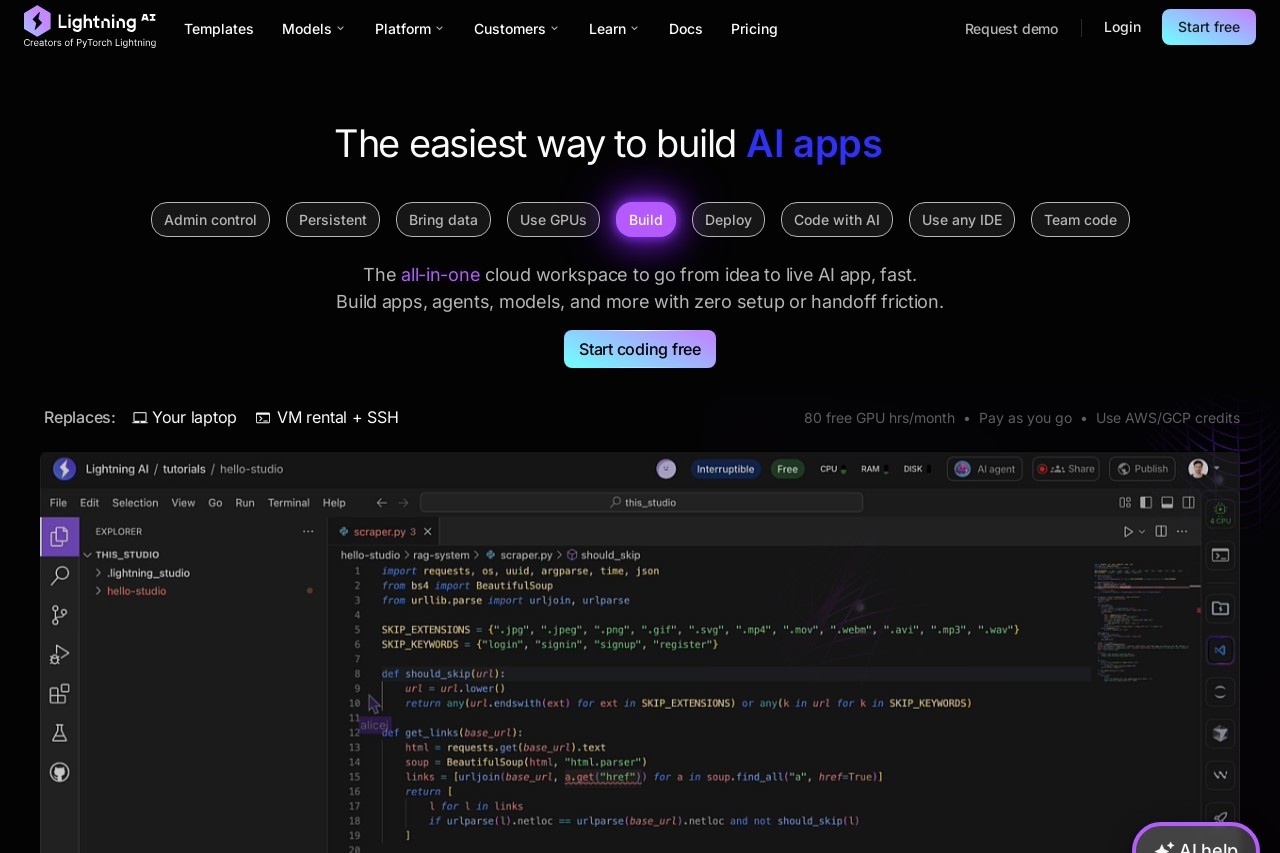Click Request demo link
Screen dimensions: 1280x853
[x=1011, y=29]
